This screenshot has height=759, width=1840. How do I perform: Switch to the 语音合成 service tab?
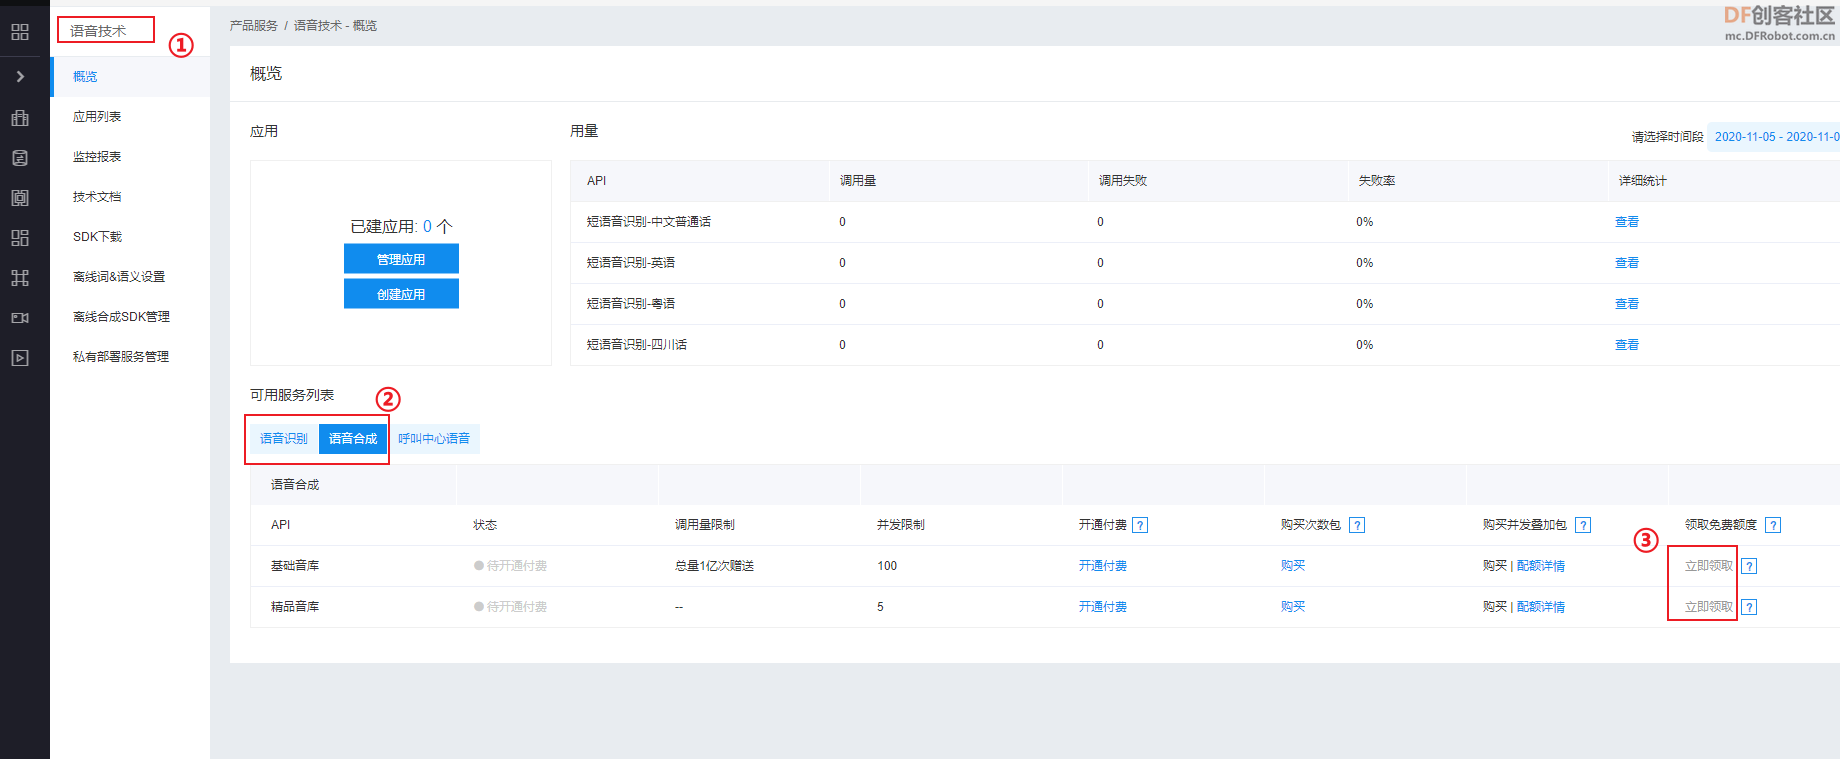pyautogui.click(x=353, y=438)
